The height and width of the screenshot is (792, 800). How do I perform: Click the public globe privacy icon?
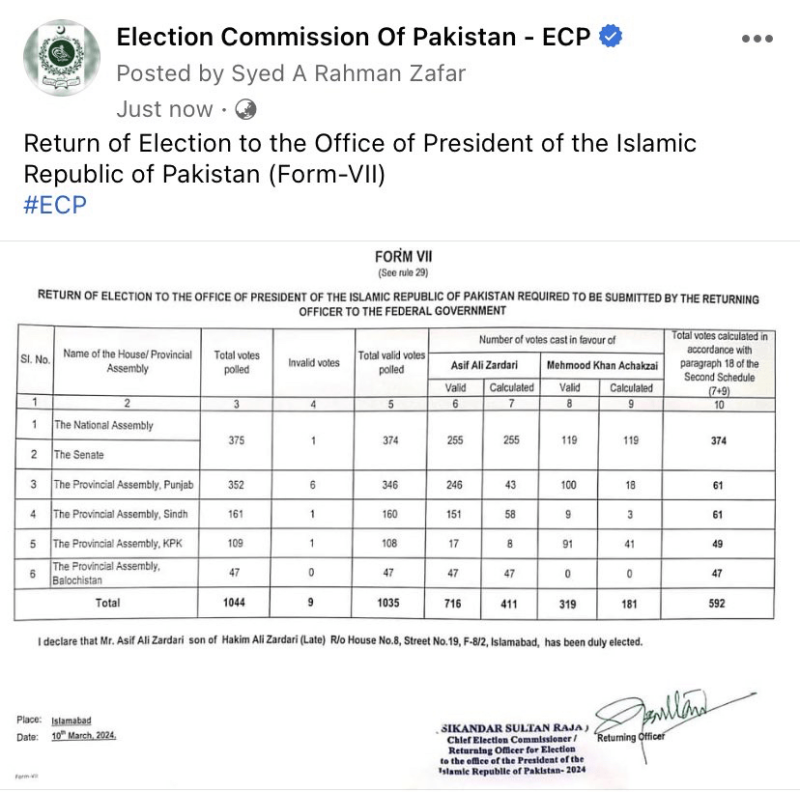coord(245,109)
